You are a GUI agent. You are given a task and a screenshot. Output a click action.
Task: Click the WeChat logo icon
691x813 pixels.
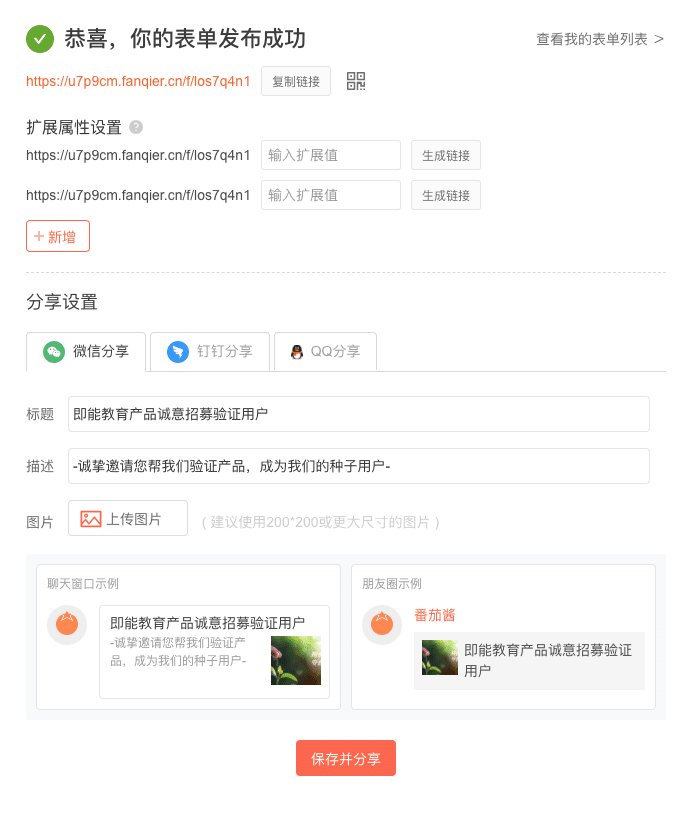pyautogui.click(x=54, y=352)
